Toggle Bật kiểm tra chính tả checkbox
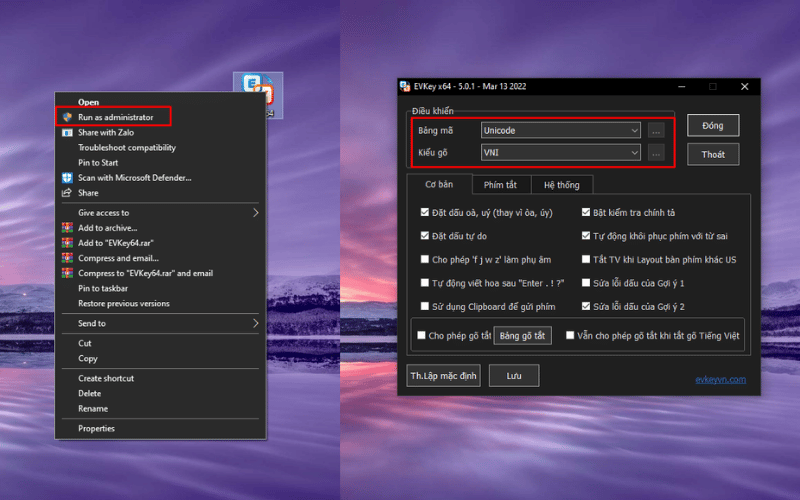Viewport: 800px width, 500px height. pos(586,212)
